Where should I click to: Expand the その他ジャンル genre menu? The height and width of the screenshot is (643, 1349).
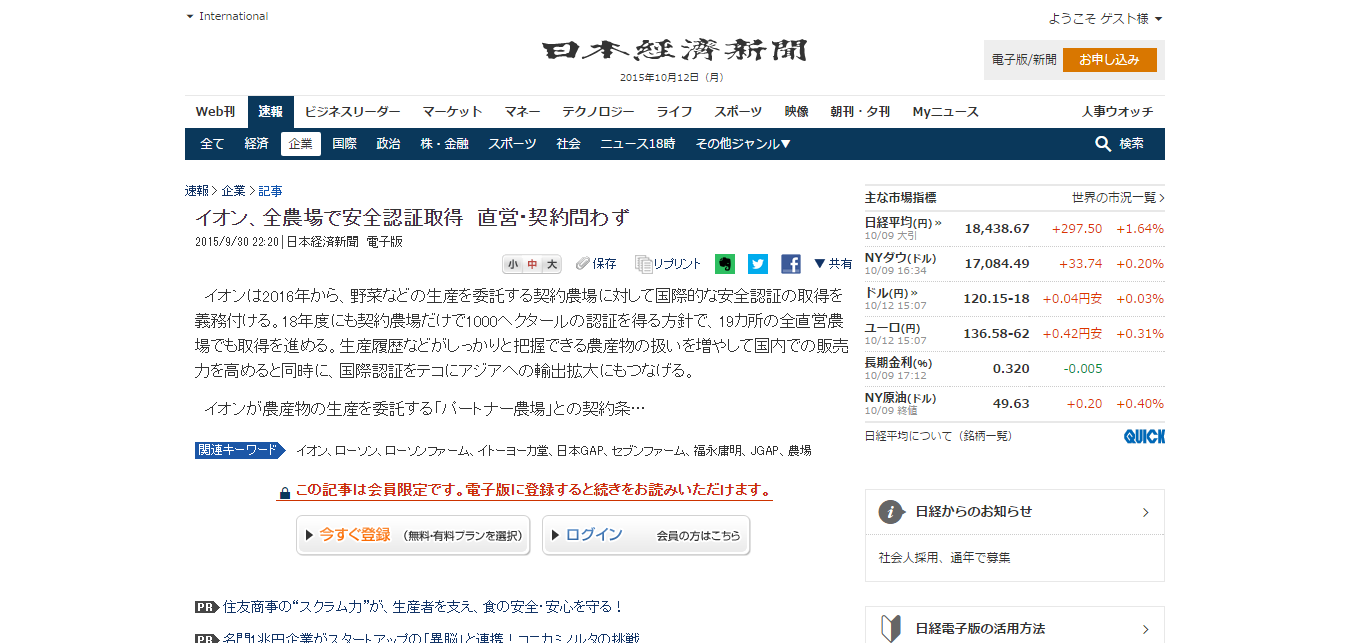[x=743, y=144]
